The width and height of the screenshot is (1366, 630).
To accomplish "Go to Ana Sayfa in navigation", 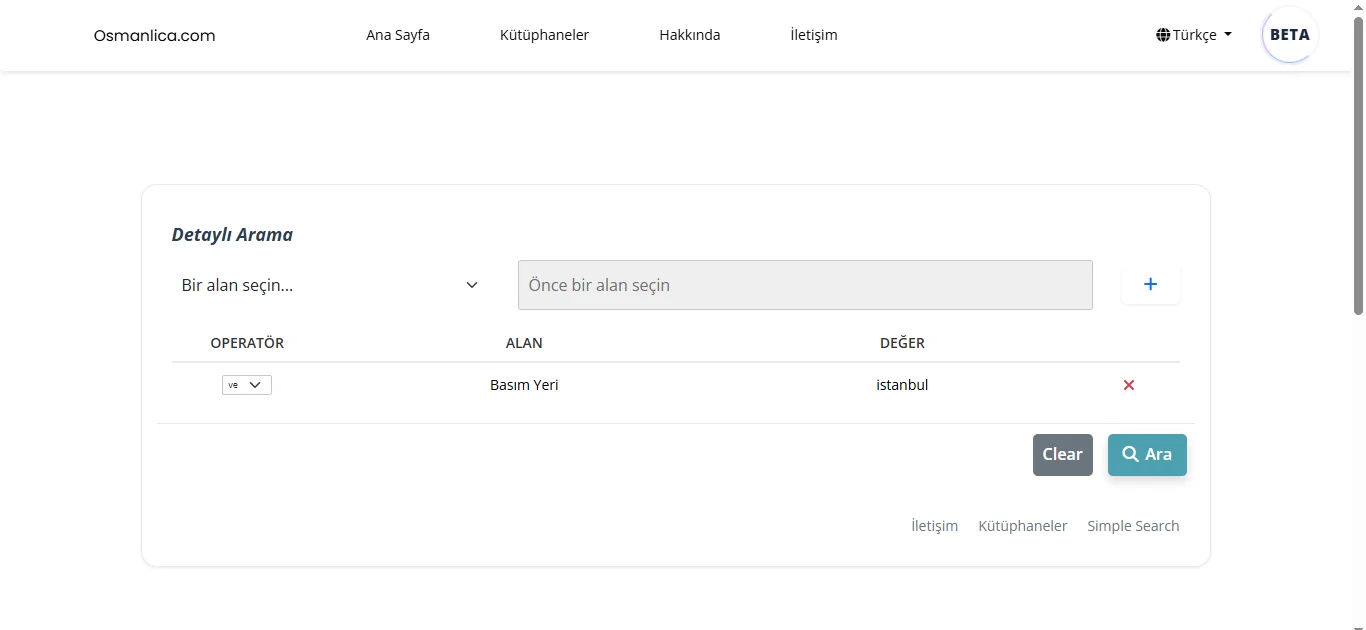I will point(398,35).
